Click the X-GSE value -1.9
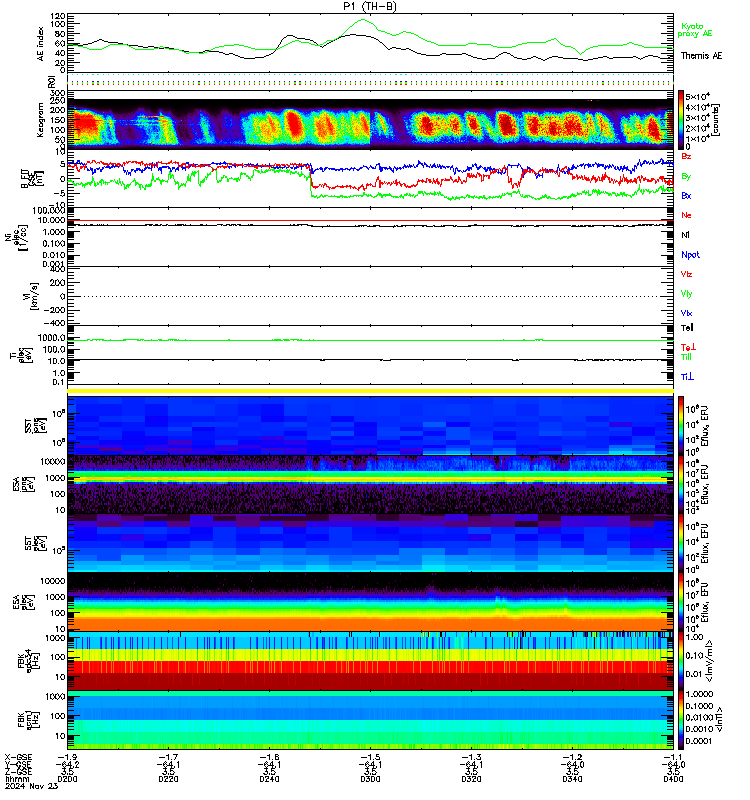This screenshot has width=750, height=800. (67, 757)
